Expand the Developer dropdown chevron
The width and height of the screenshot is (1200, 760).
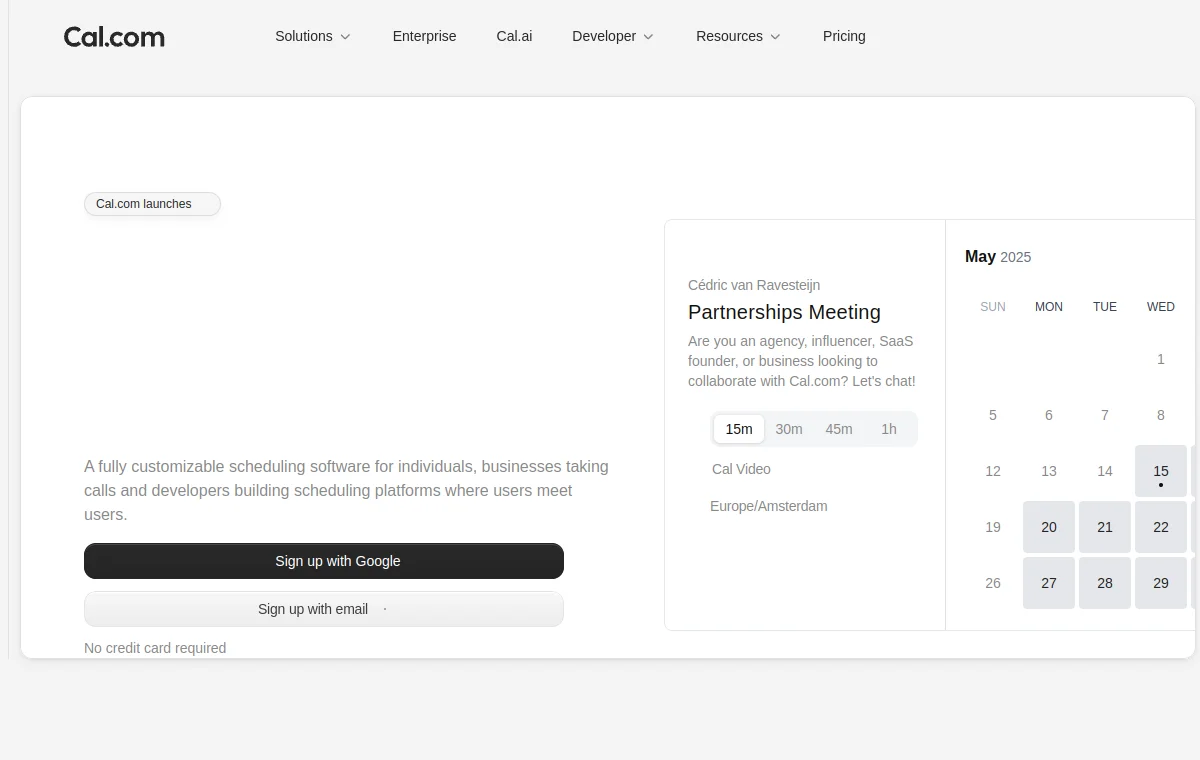pos(648,37)
